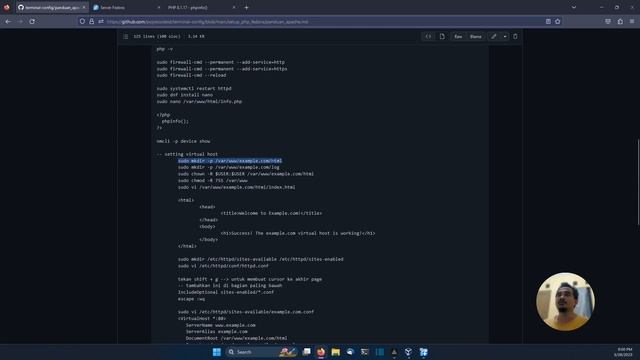The width and height of the screenshot is (640, 360).
Task: Delete this file with trash icon
Action: click(x=515, y=36)
